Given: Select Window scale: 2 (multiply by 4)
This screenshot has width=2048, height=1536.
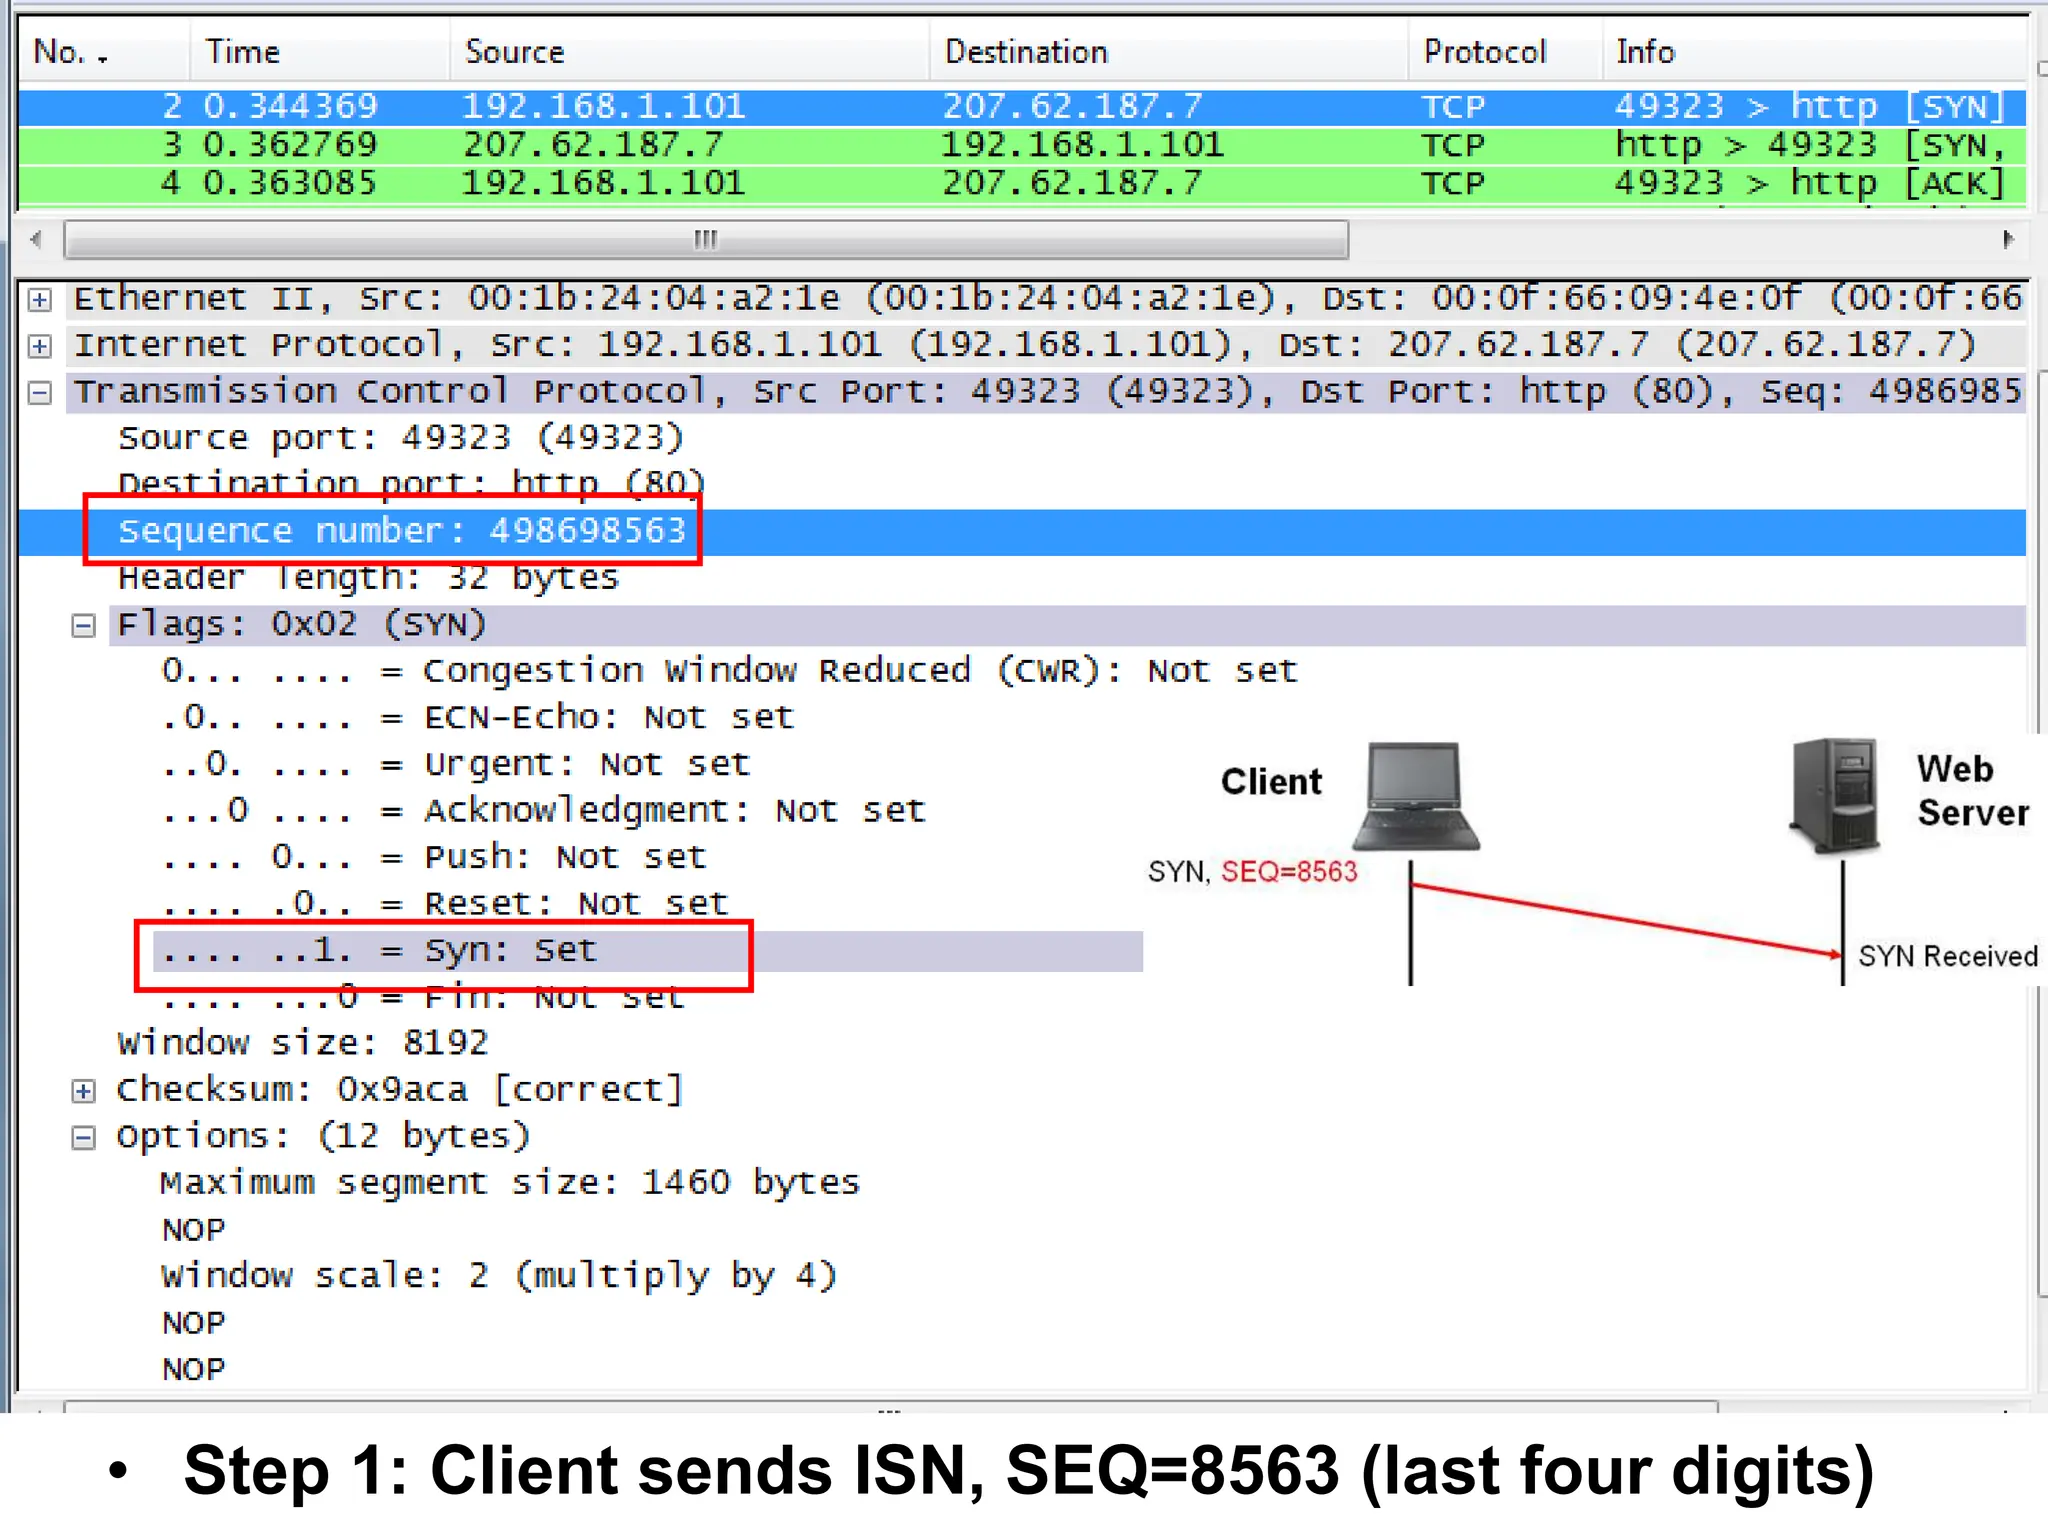Looking at the screenshot, I should [499, 1277].
